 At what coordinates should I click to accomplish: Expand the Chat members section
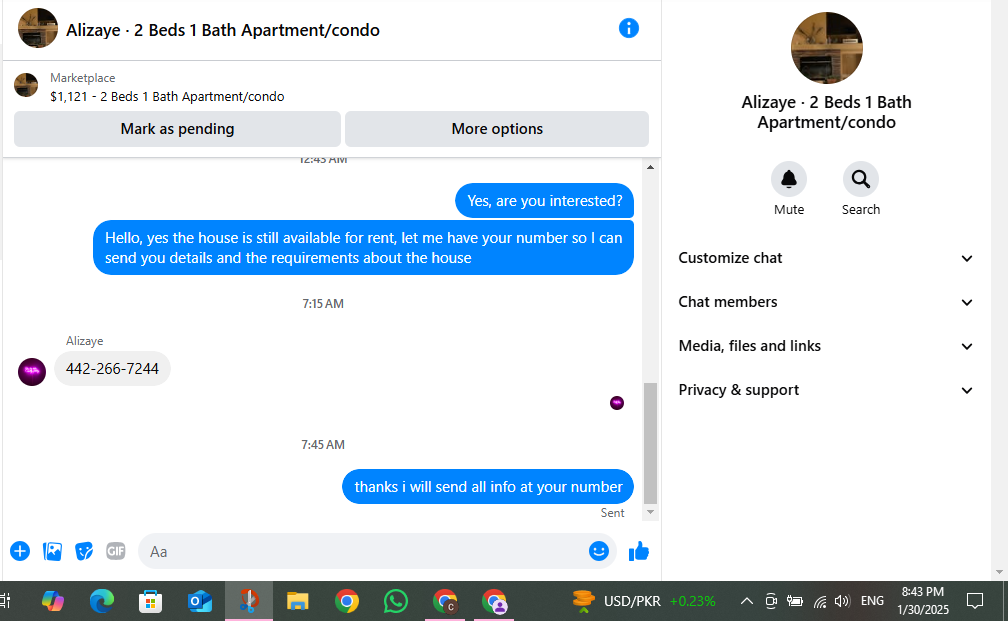826,302
